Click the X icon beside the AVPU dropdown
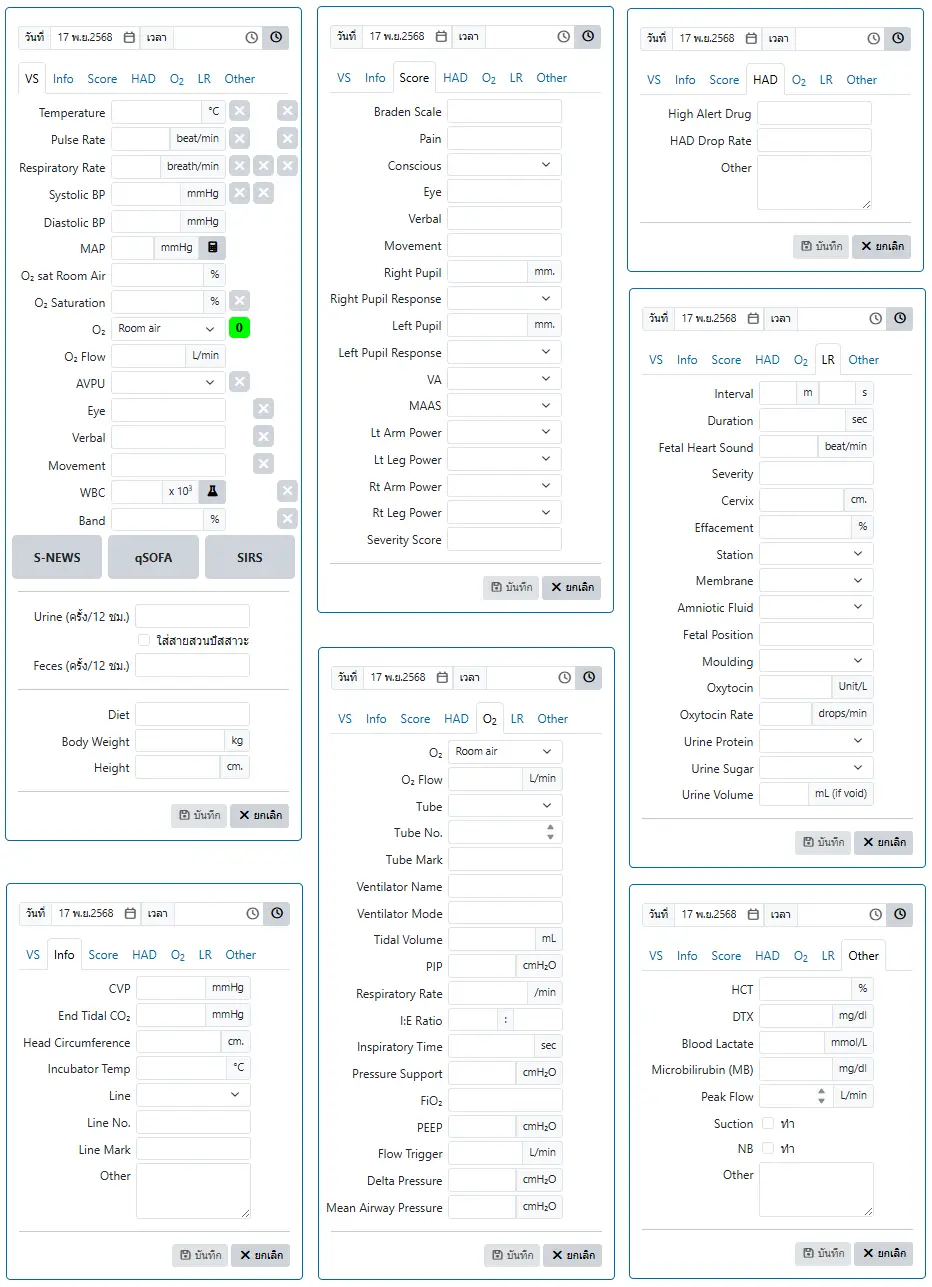This screenshot has width=932, height=1287. [237, 381]
